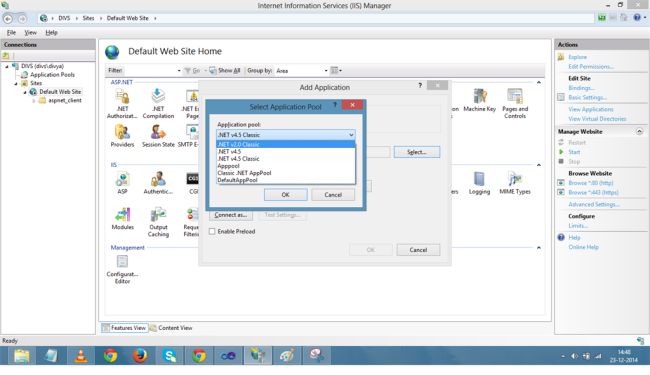Image resolution: width=650 pixels, height=375 pixels.
Task: Open VLC media player from taskbar
Action: pos(81,356)
